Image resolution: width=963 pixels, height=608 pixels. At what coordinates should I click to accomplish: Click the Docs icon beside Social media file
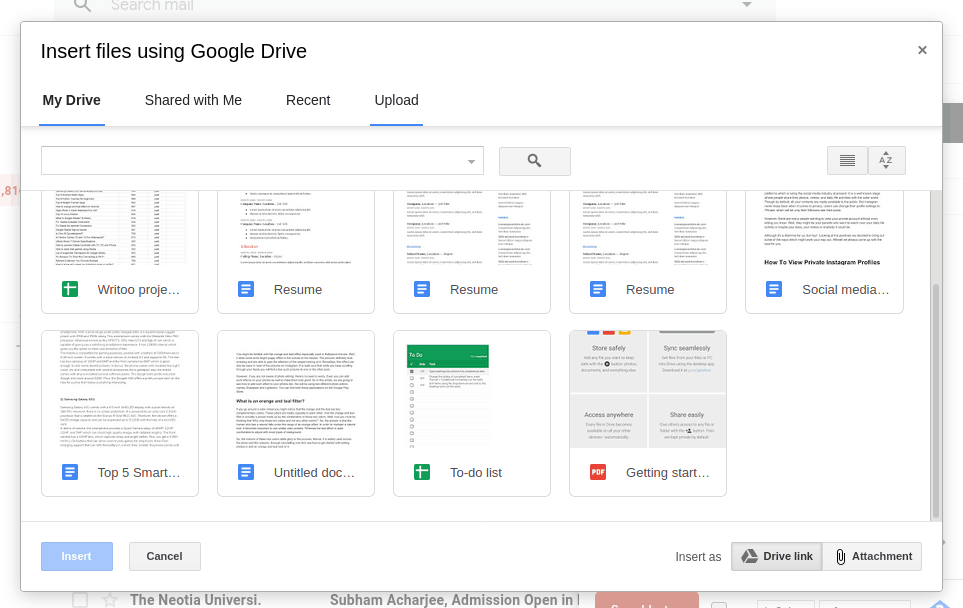pyautogui.click(x=774, y=289)
